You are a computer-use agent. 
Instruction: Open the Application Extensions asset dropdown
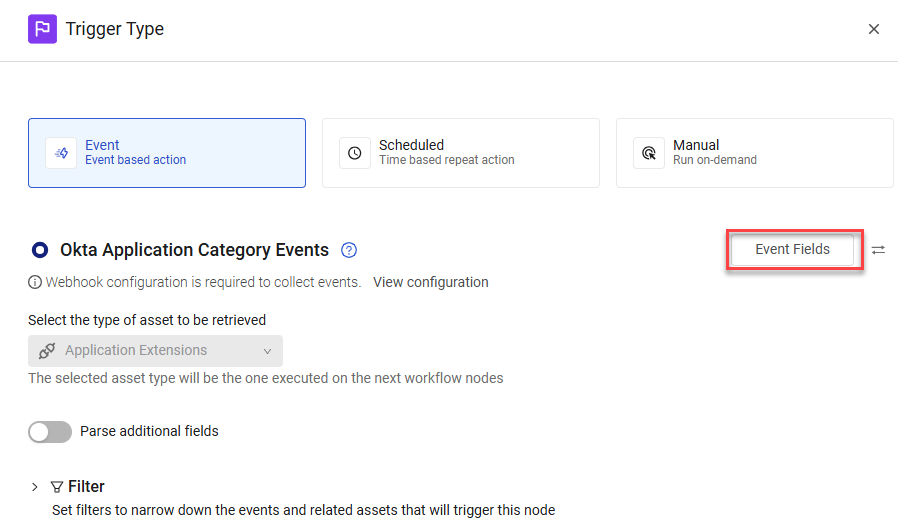[x=155, y=351]
